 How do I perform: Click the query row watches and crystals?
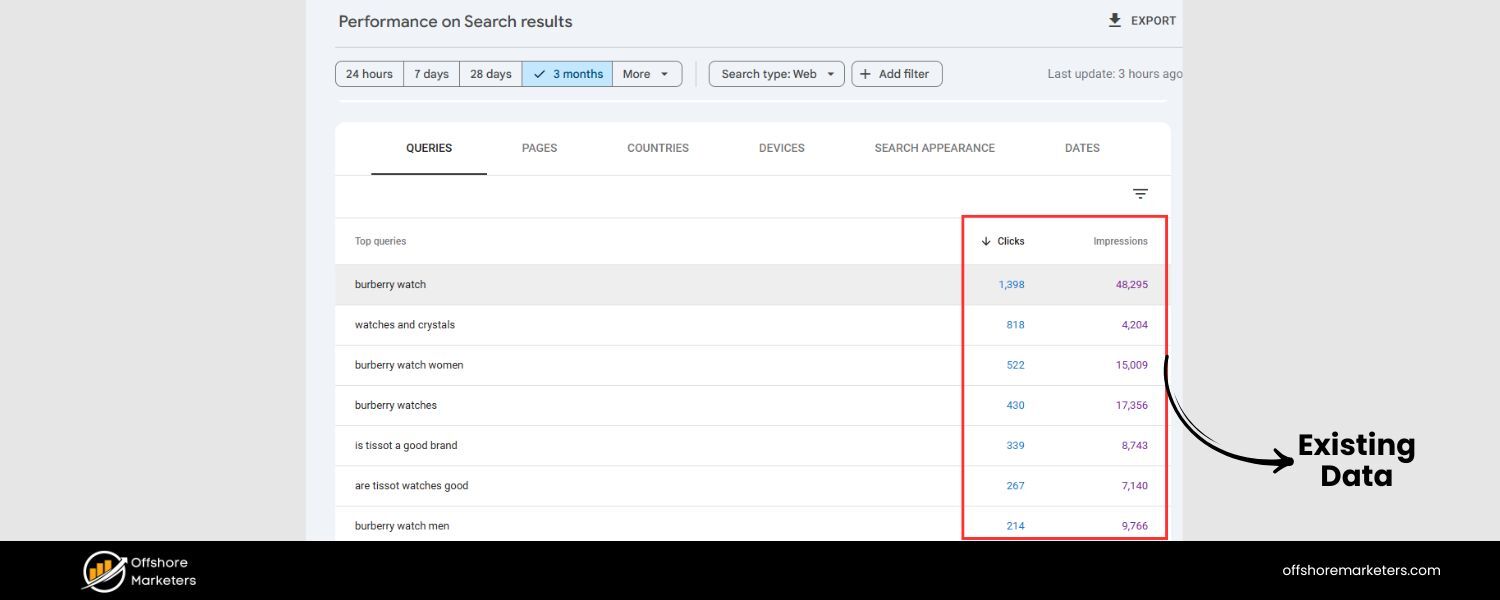(x=405, y=324)
